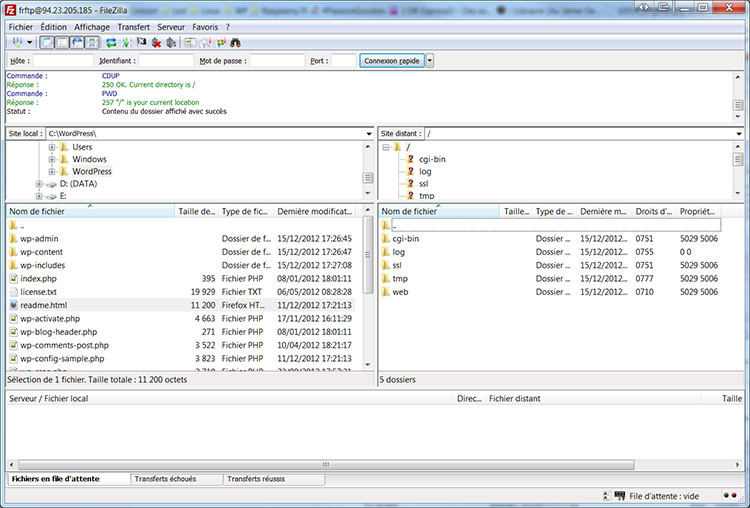Image resolution: width=750 pixels, height=508 pixels.
Task: Click the synchronized browsing toolbar icon
Action: (x=221, y=42)
